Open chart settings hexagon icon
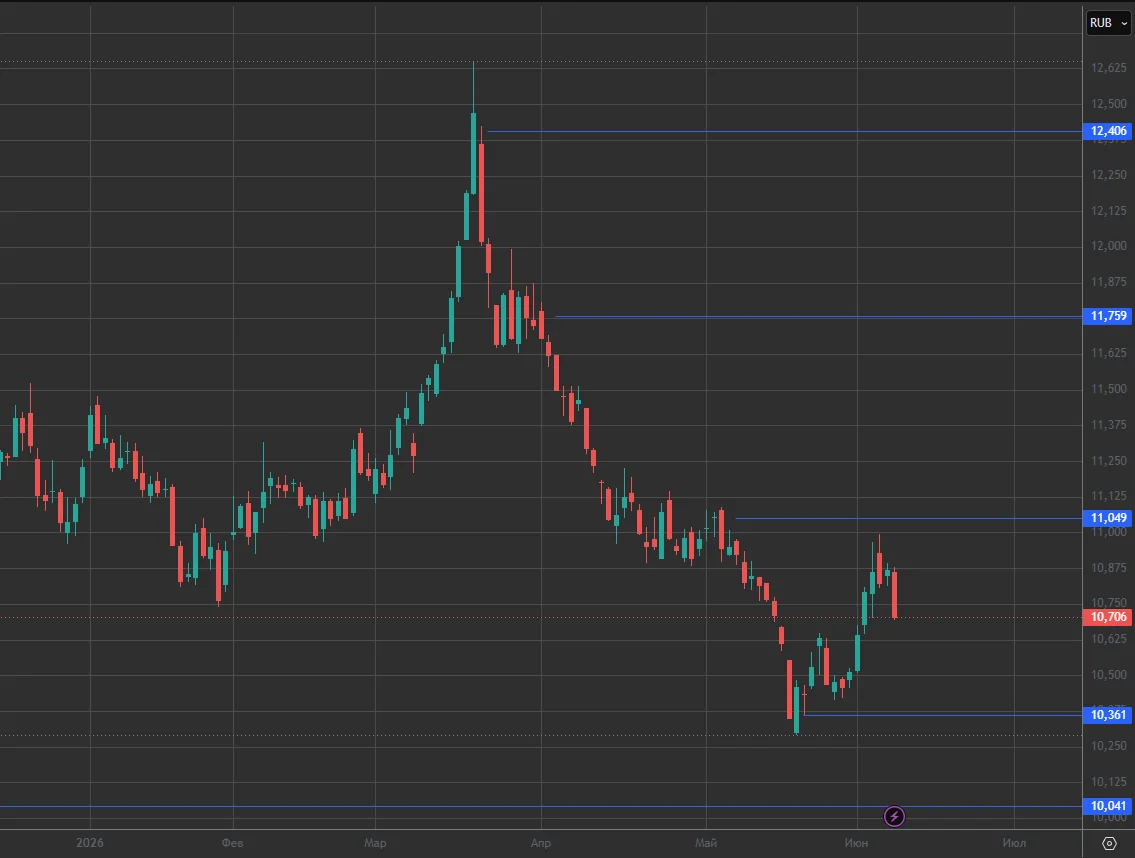This screenshot has width=1135, height=858. pos(1108,844)
